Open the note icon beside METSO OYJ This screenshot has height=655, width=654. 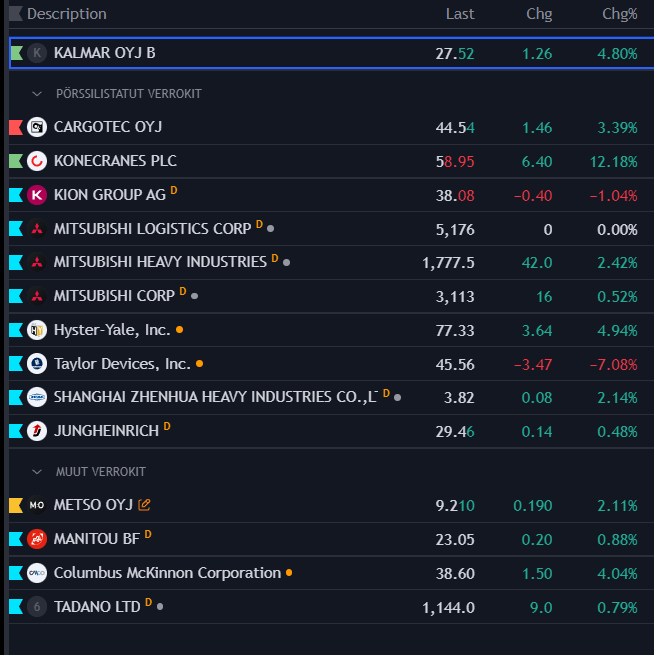coord(145,506)
